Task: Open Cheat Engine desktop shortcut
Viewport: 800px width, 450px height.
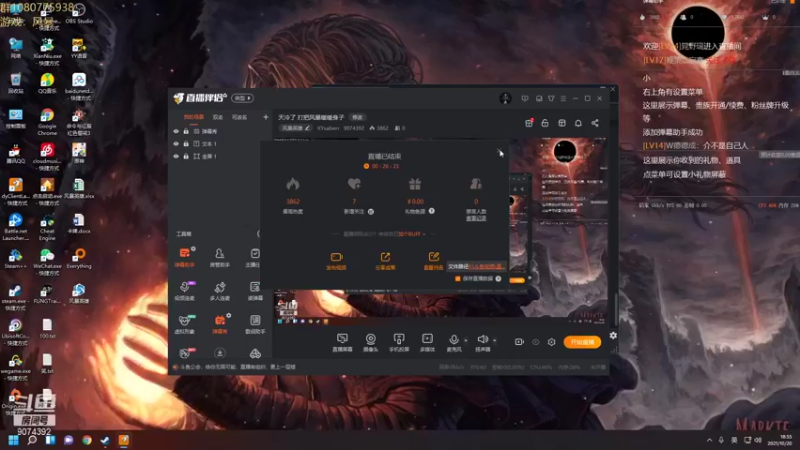Action: point(47,228)
